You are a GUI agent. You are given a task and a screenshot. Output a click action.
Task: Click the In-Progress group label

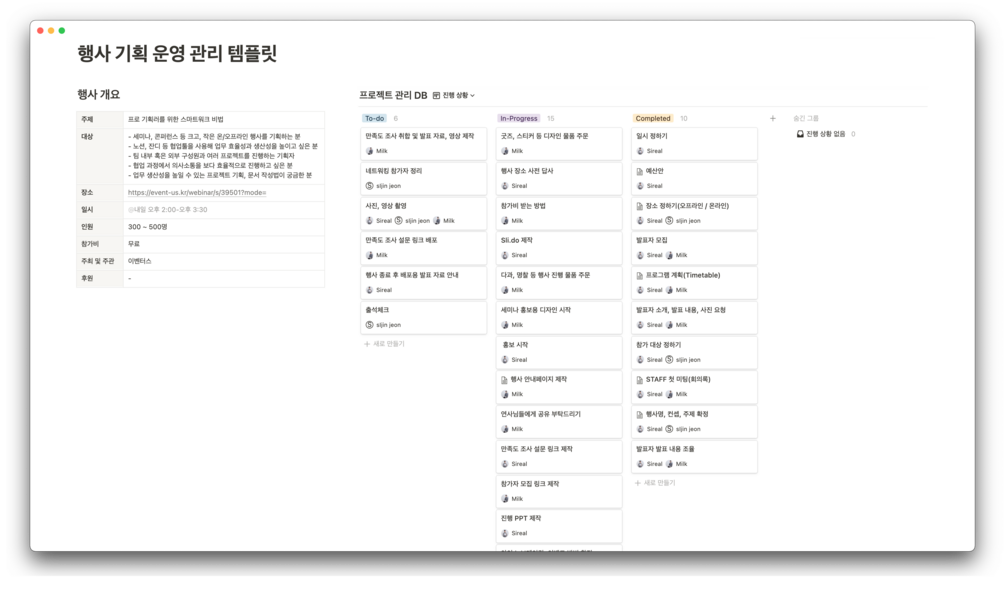click(x=519, y=119)
